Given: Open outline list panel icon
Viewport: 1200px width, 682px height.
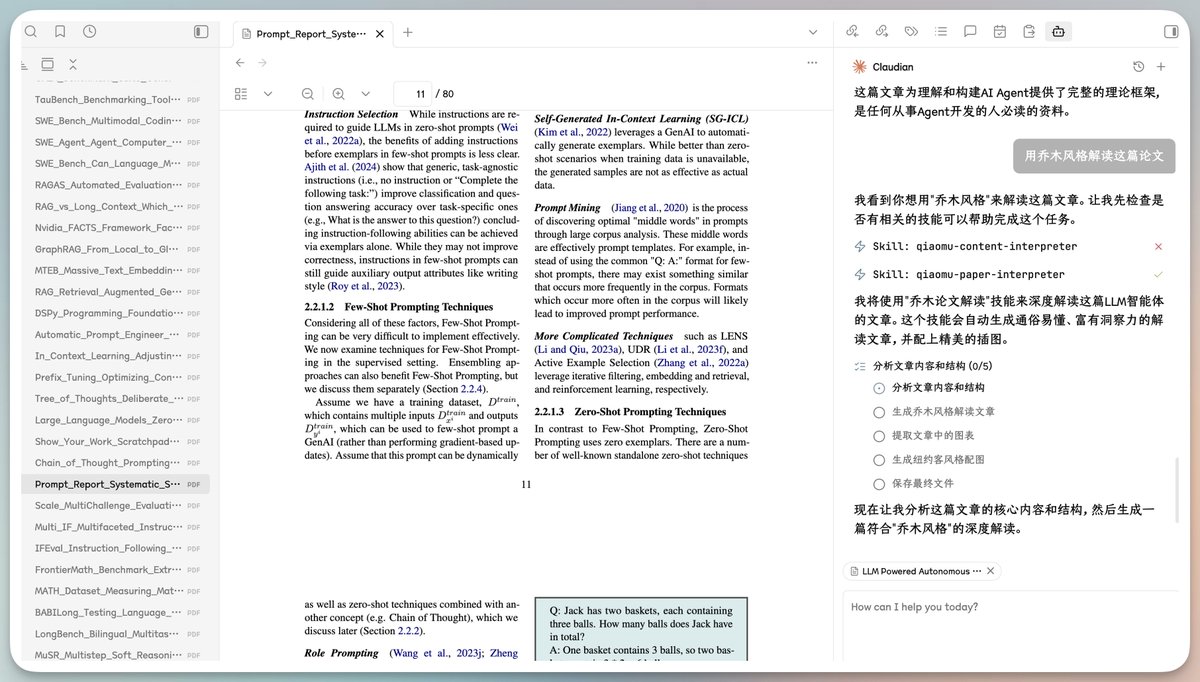Looking at the screenshot, I should coord(940,32).
